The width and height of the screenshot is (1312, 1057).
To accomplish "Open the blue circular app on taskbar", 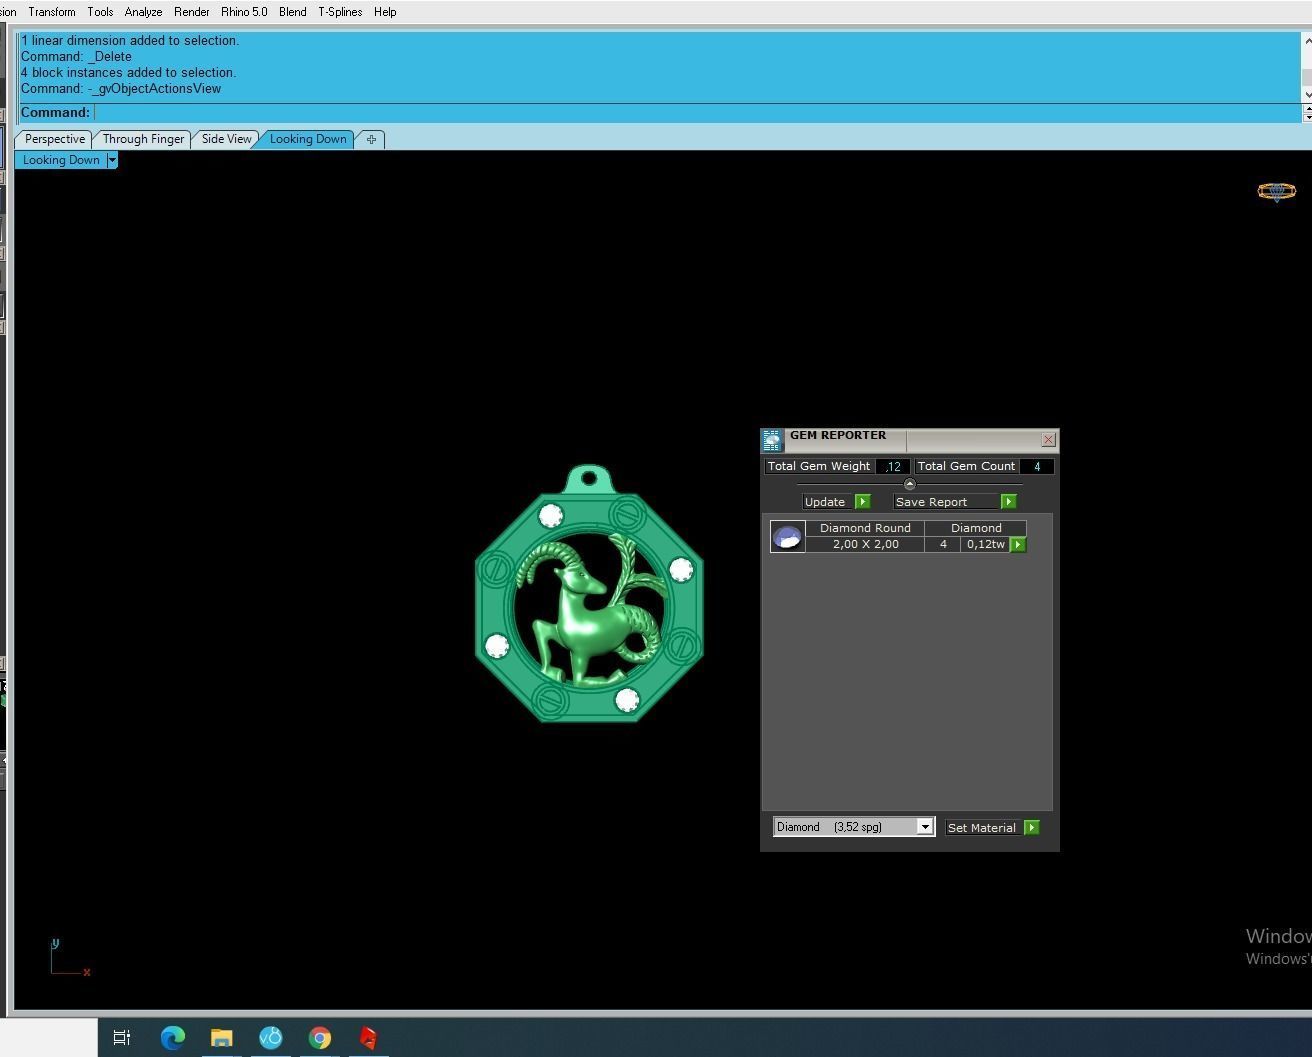I will point(270,1038).
